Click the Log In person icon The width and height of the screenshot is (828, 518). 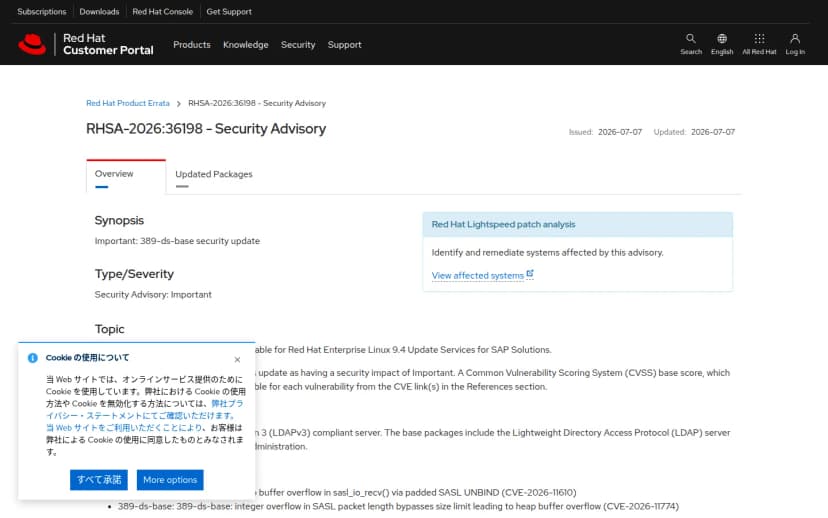click(795, 39)
